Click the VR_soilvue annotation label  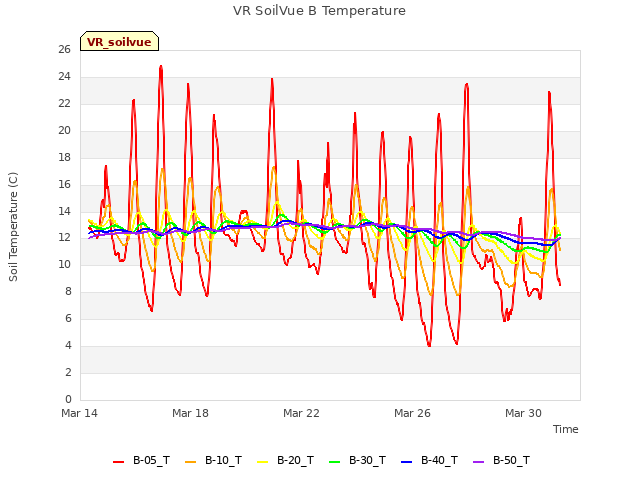pyautogui.click(x=119, y=42)
